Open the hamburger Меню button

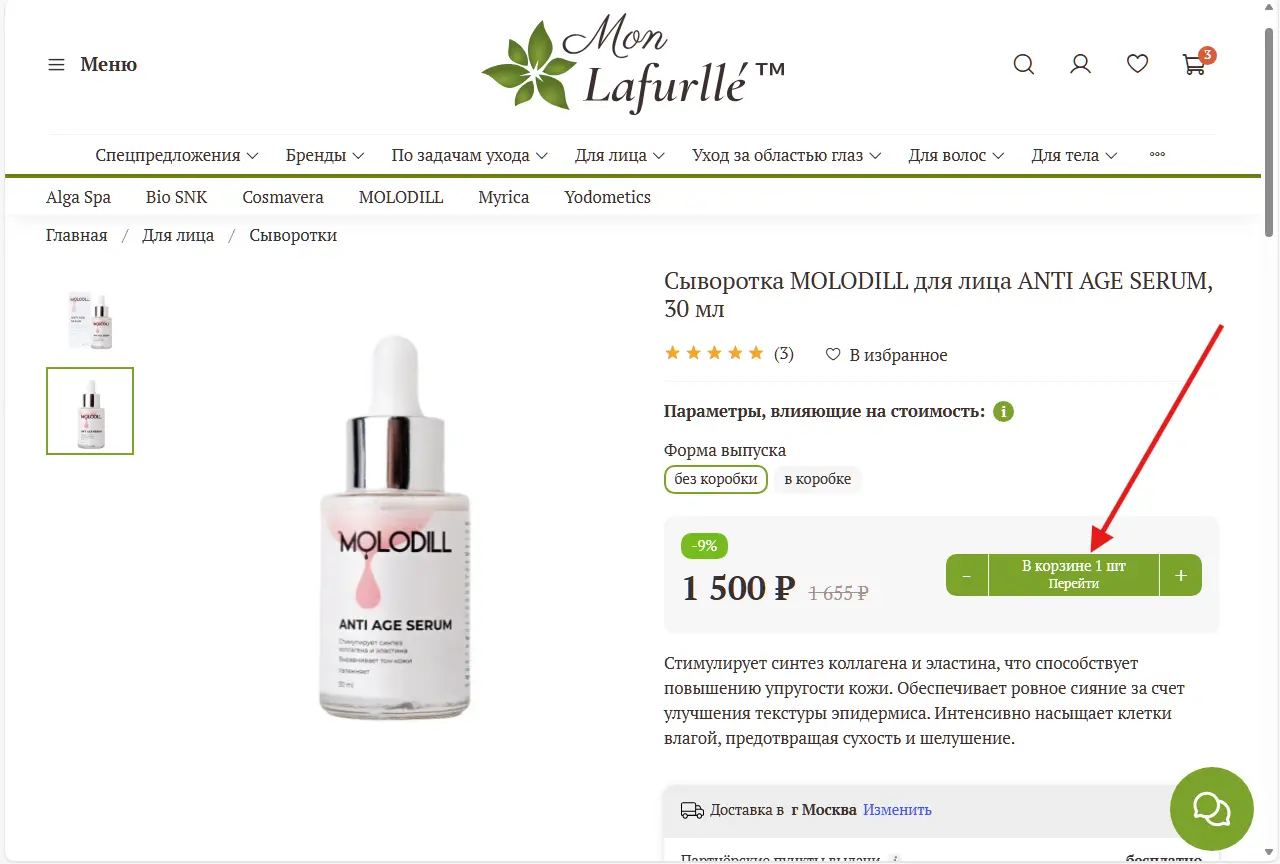tap(92, 65)
